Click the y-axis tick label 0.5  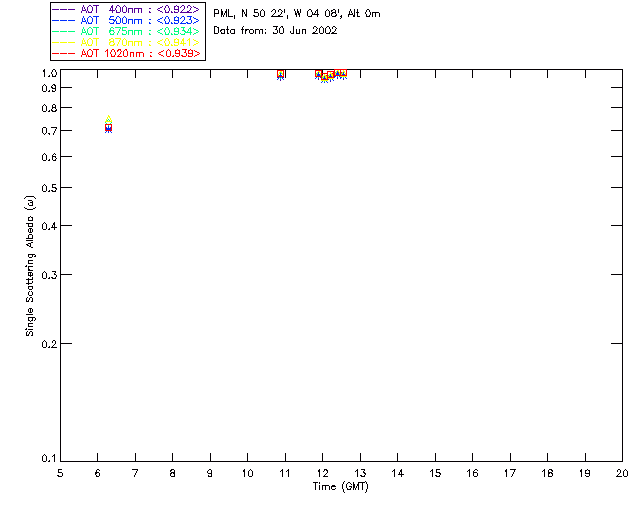tap(49, 188)
